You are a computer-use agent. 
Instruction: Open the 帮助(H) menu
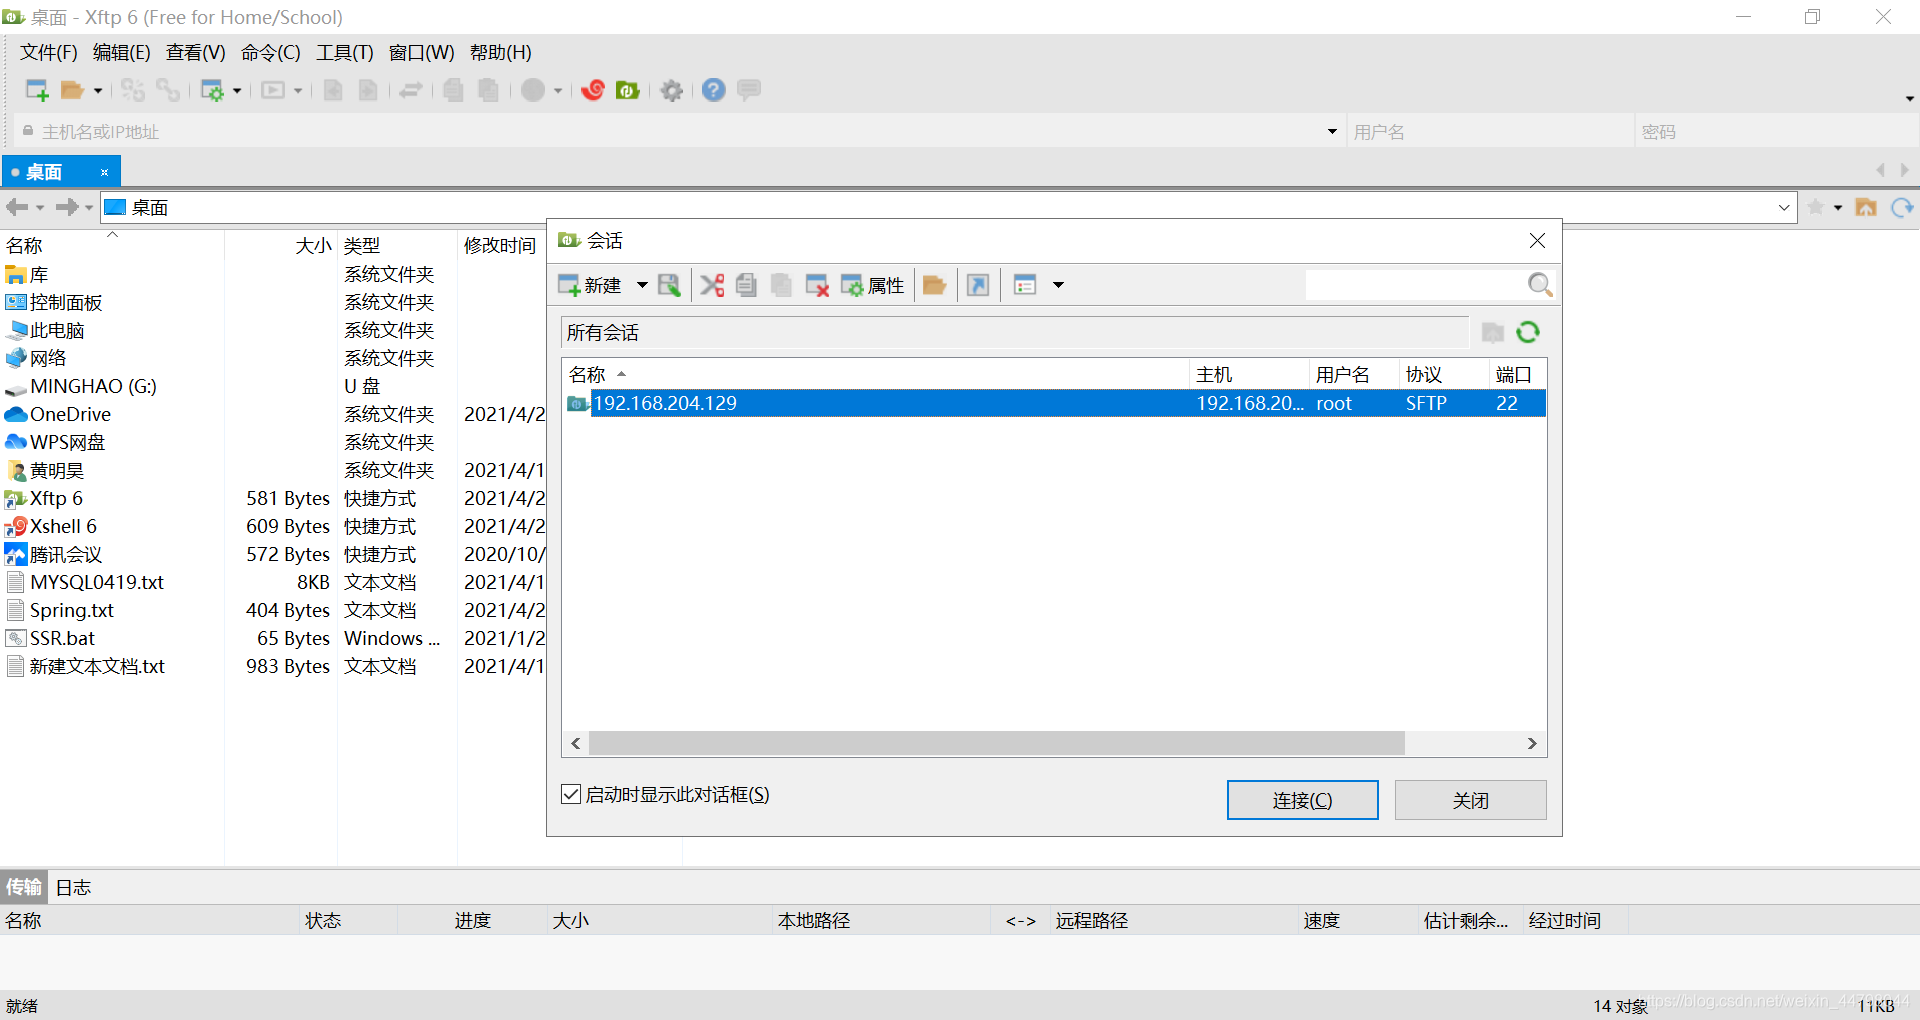(501, 53)
